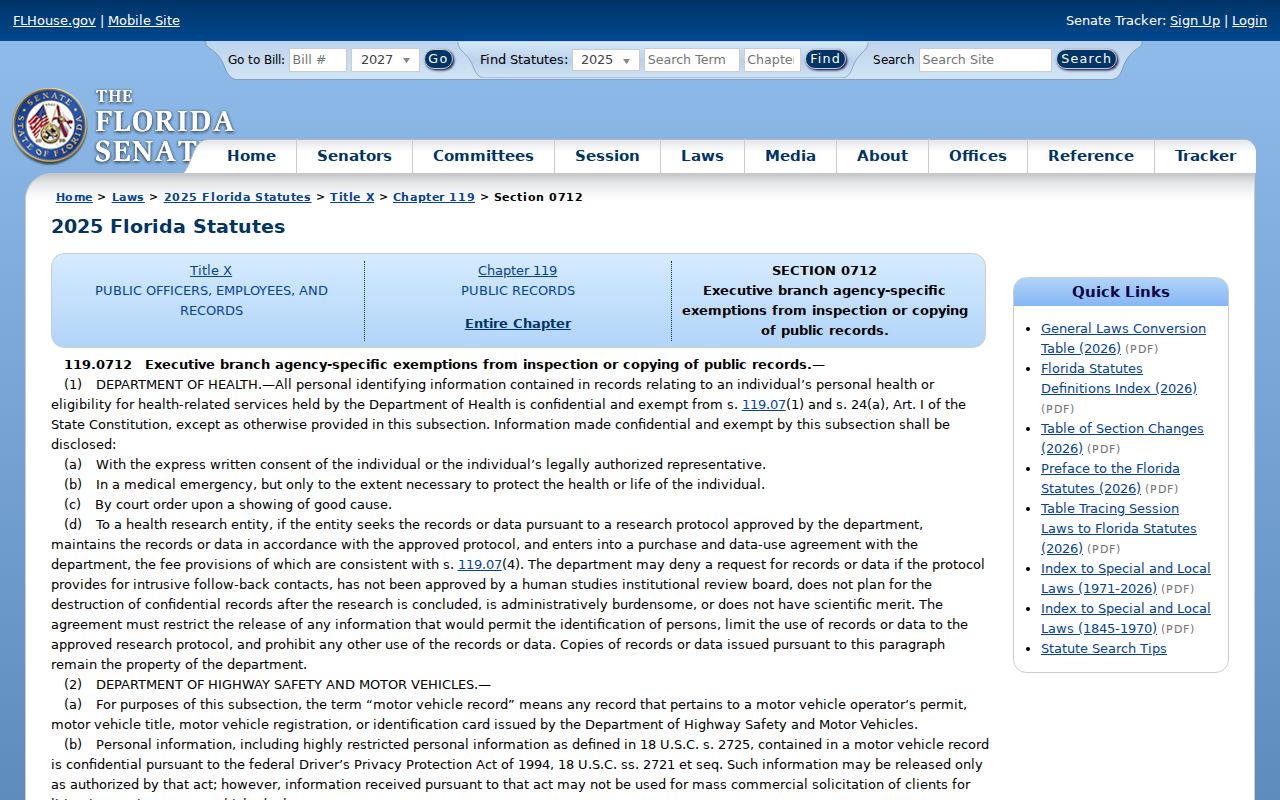Open Table Tracing Session Laws link
Viewport: 1280px width, 800px height.
[1119, 528]
